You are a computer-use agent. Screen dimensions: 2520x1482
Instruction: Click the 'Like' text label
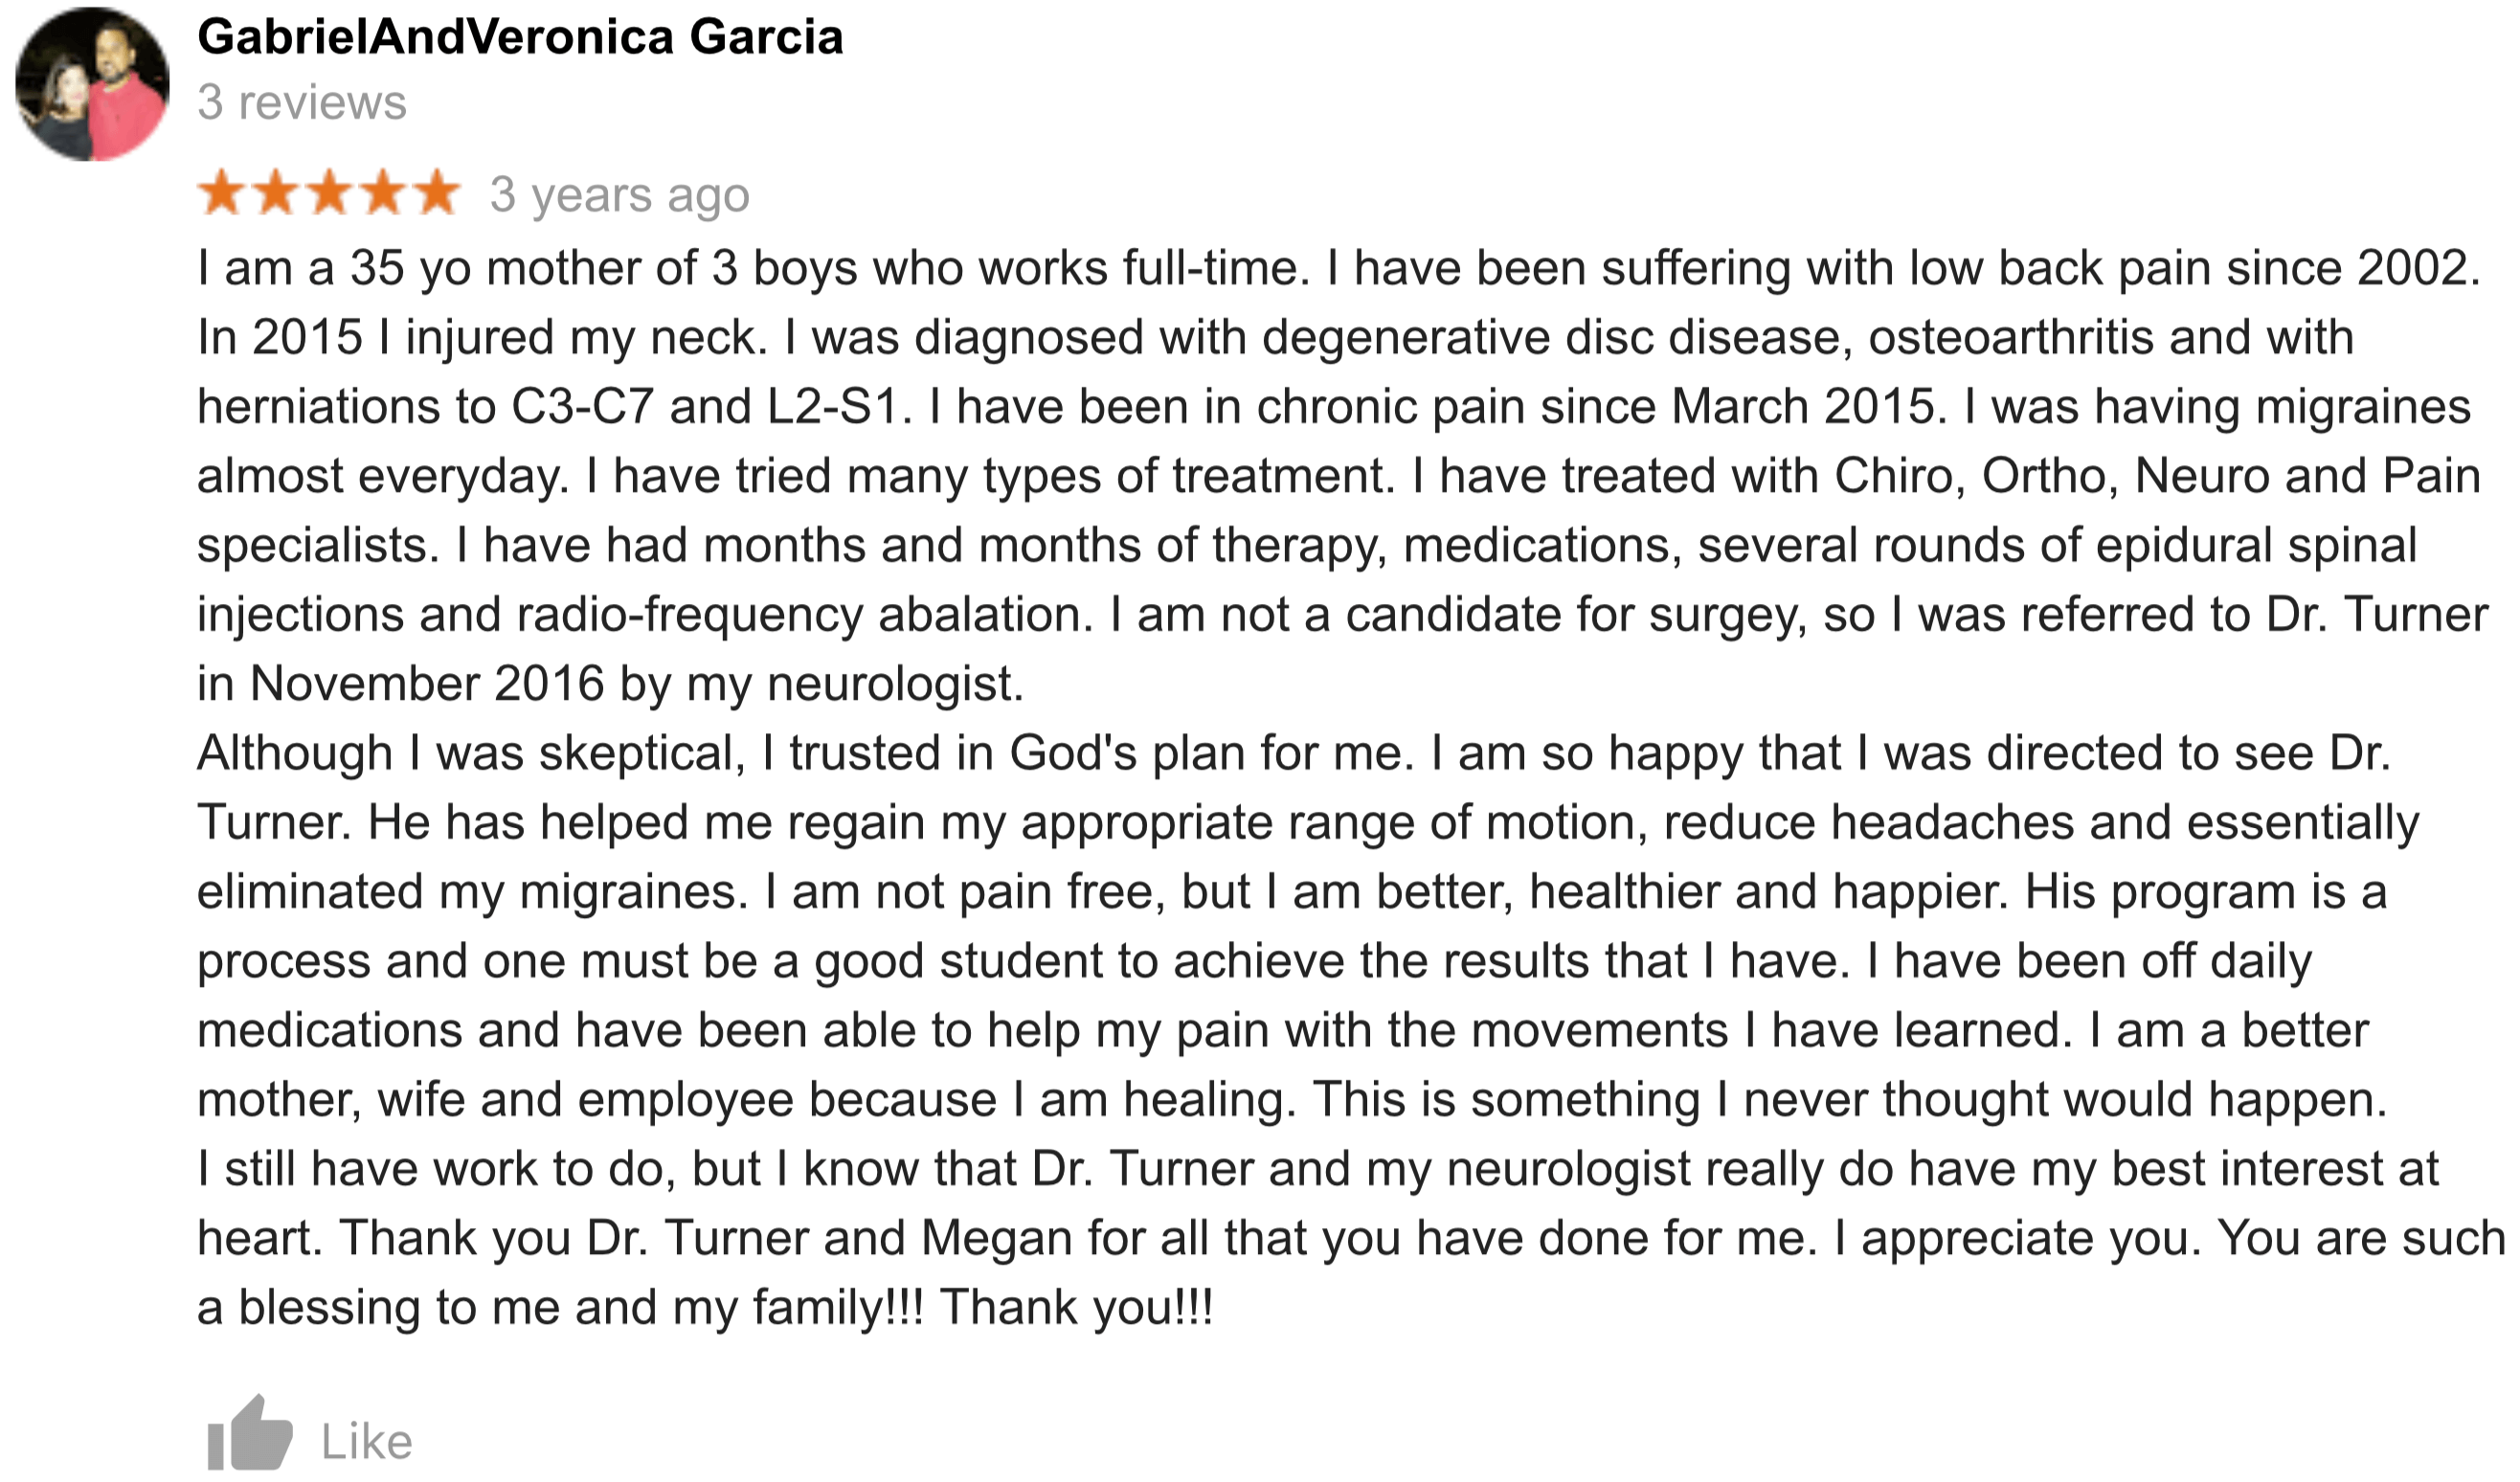[366, 1441]
